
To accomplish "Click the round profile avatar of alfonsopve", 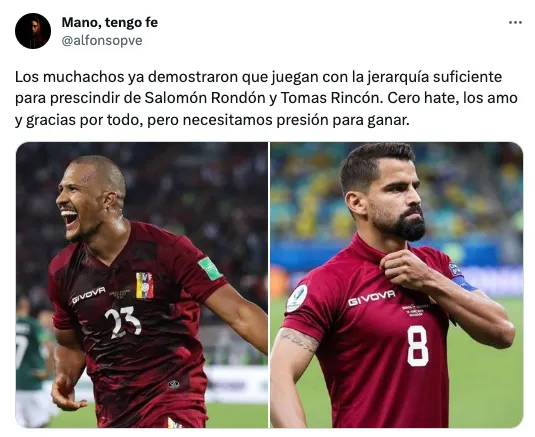I will click(x=33, y=31).
